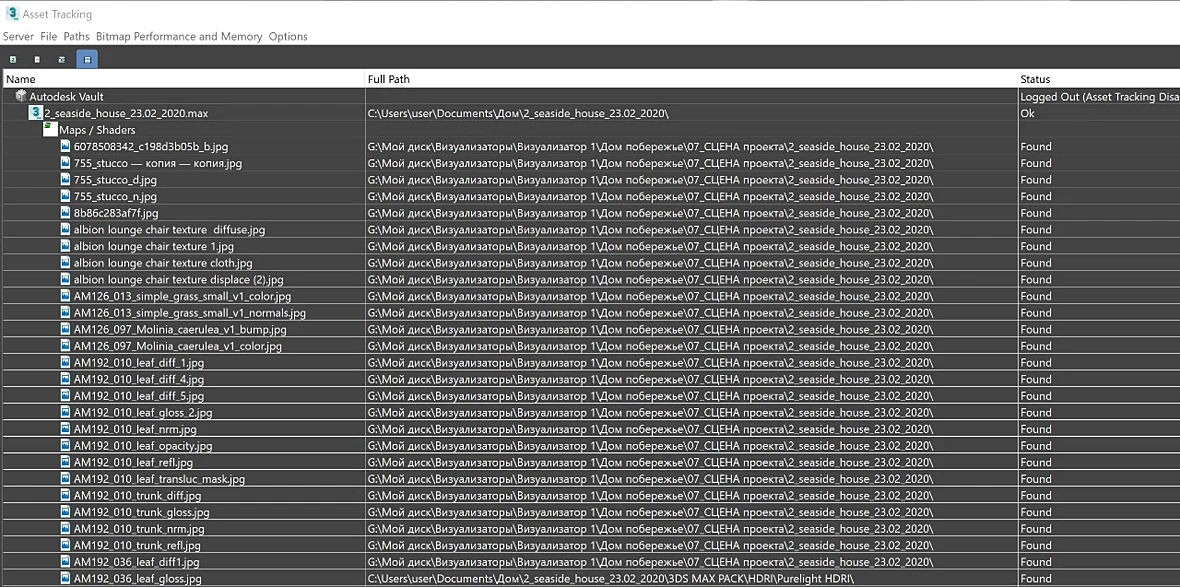Click bitmap icon of 755_stucco_n.jpg
This screenshot has width=1180, height=587.
click(66, 196)
